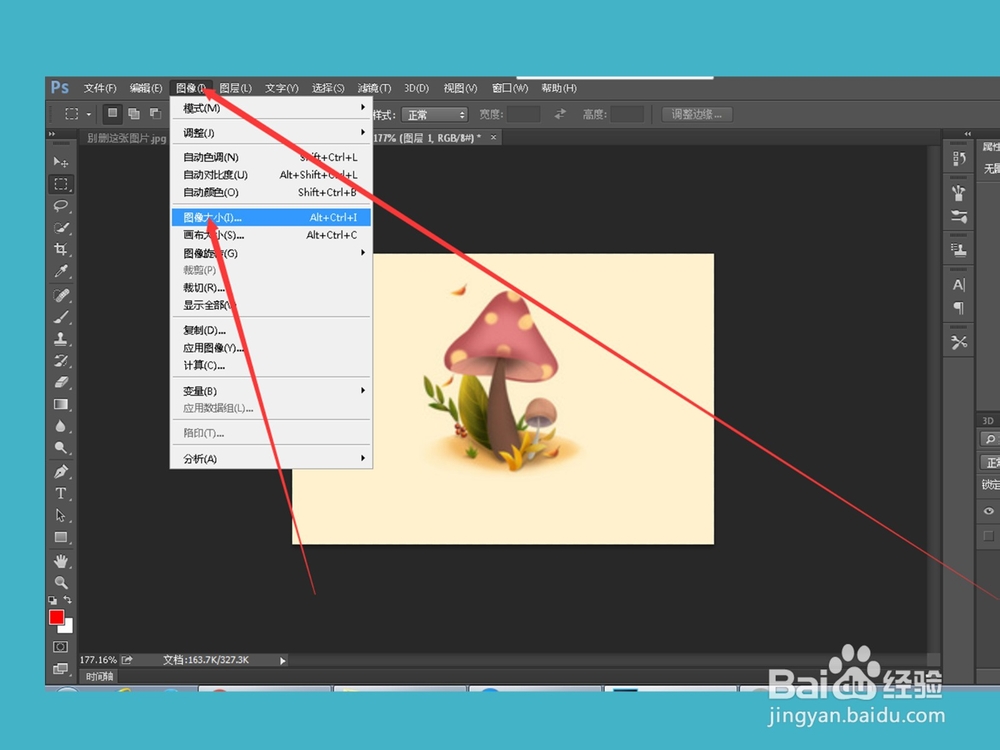Viewport: 1000px width, 750px height.
Task: Reset default foreground and background colors
Action: coord(52,600)
